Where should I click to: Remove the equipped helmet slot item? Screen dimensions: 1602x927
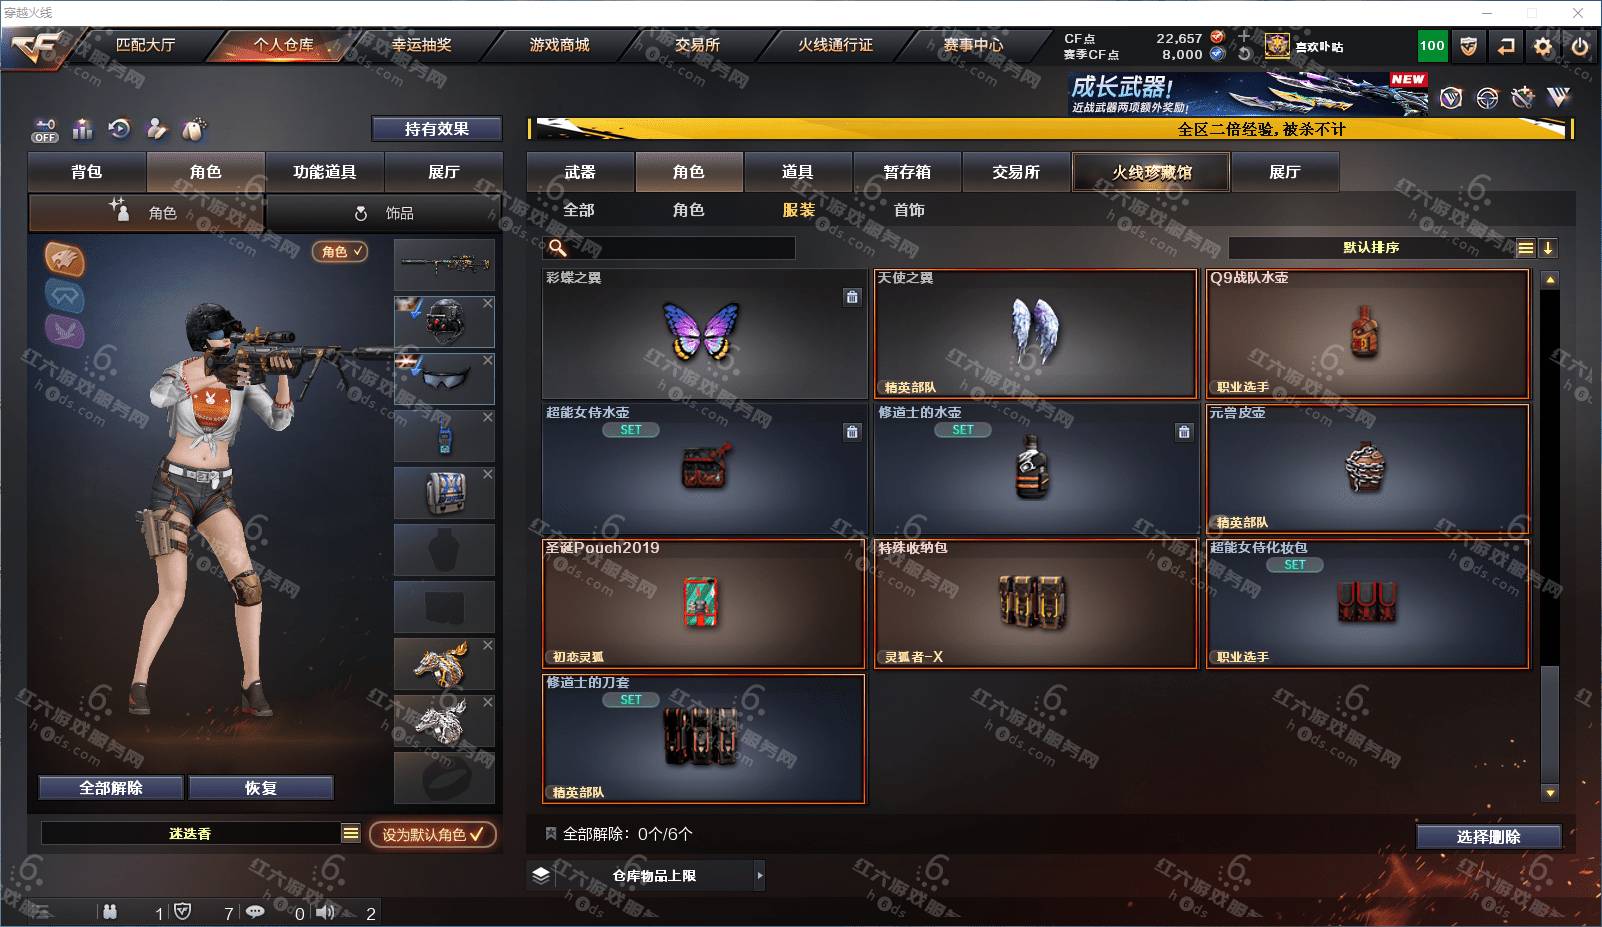coord(488,303)
